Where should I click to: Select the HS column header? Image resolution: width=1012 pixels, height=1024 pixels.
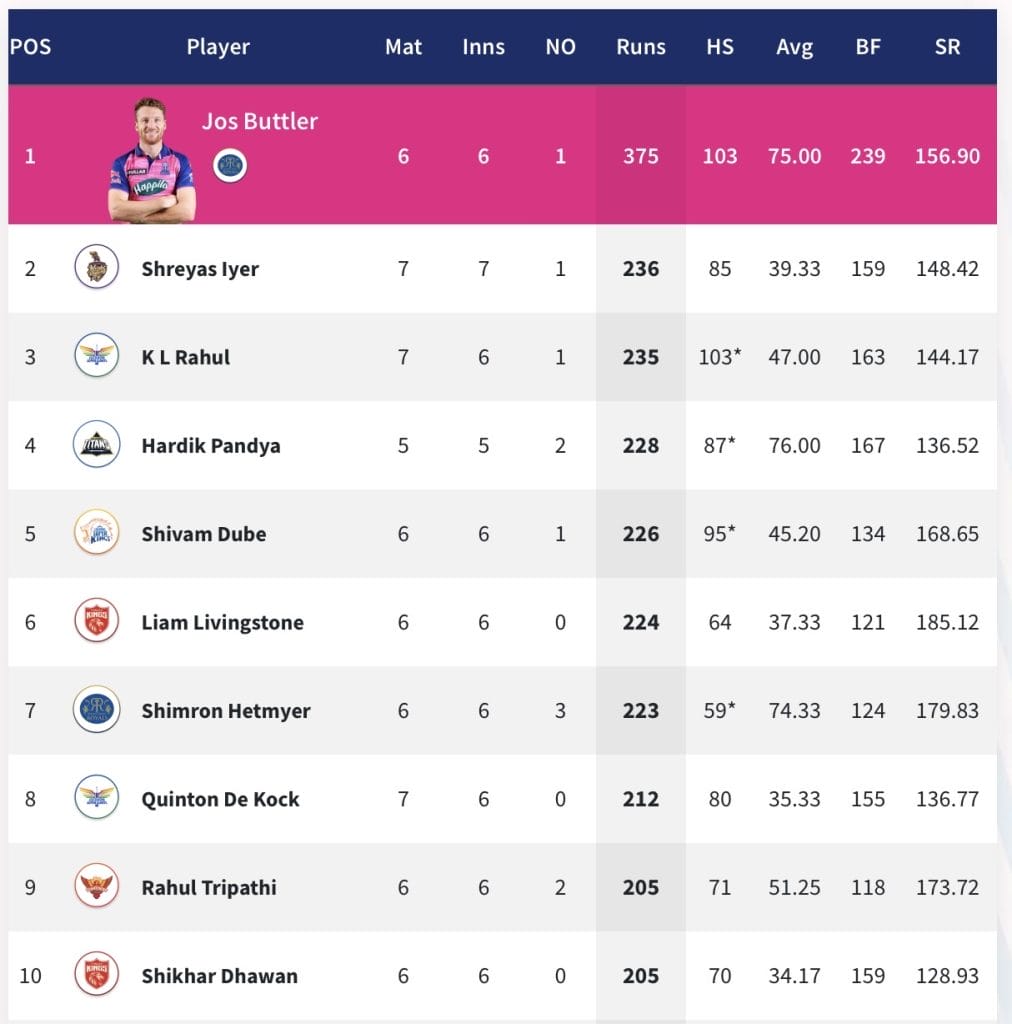719,47
